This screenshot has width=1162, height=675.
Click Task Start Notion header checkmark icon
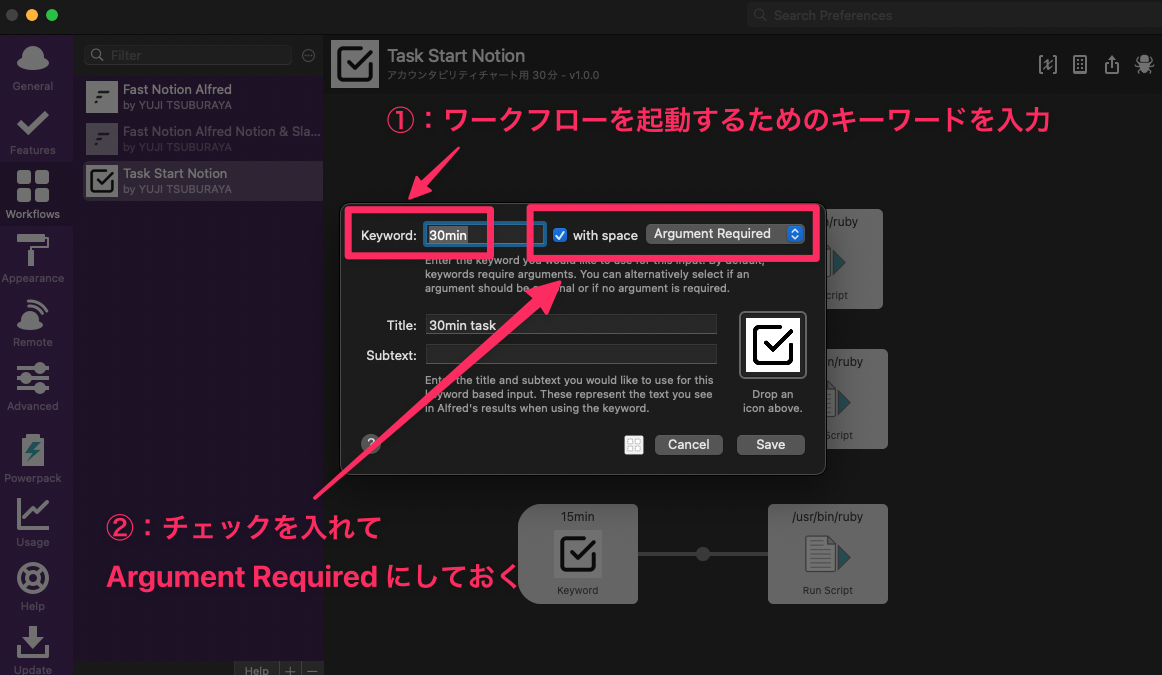(355, 64)
